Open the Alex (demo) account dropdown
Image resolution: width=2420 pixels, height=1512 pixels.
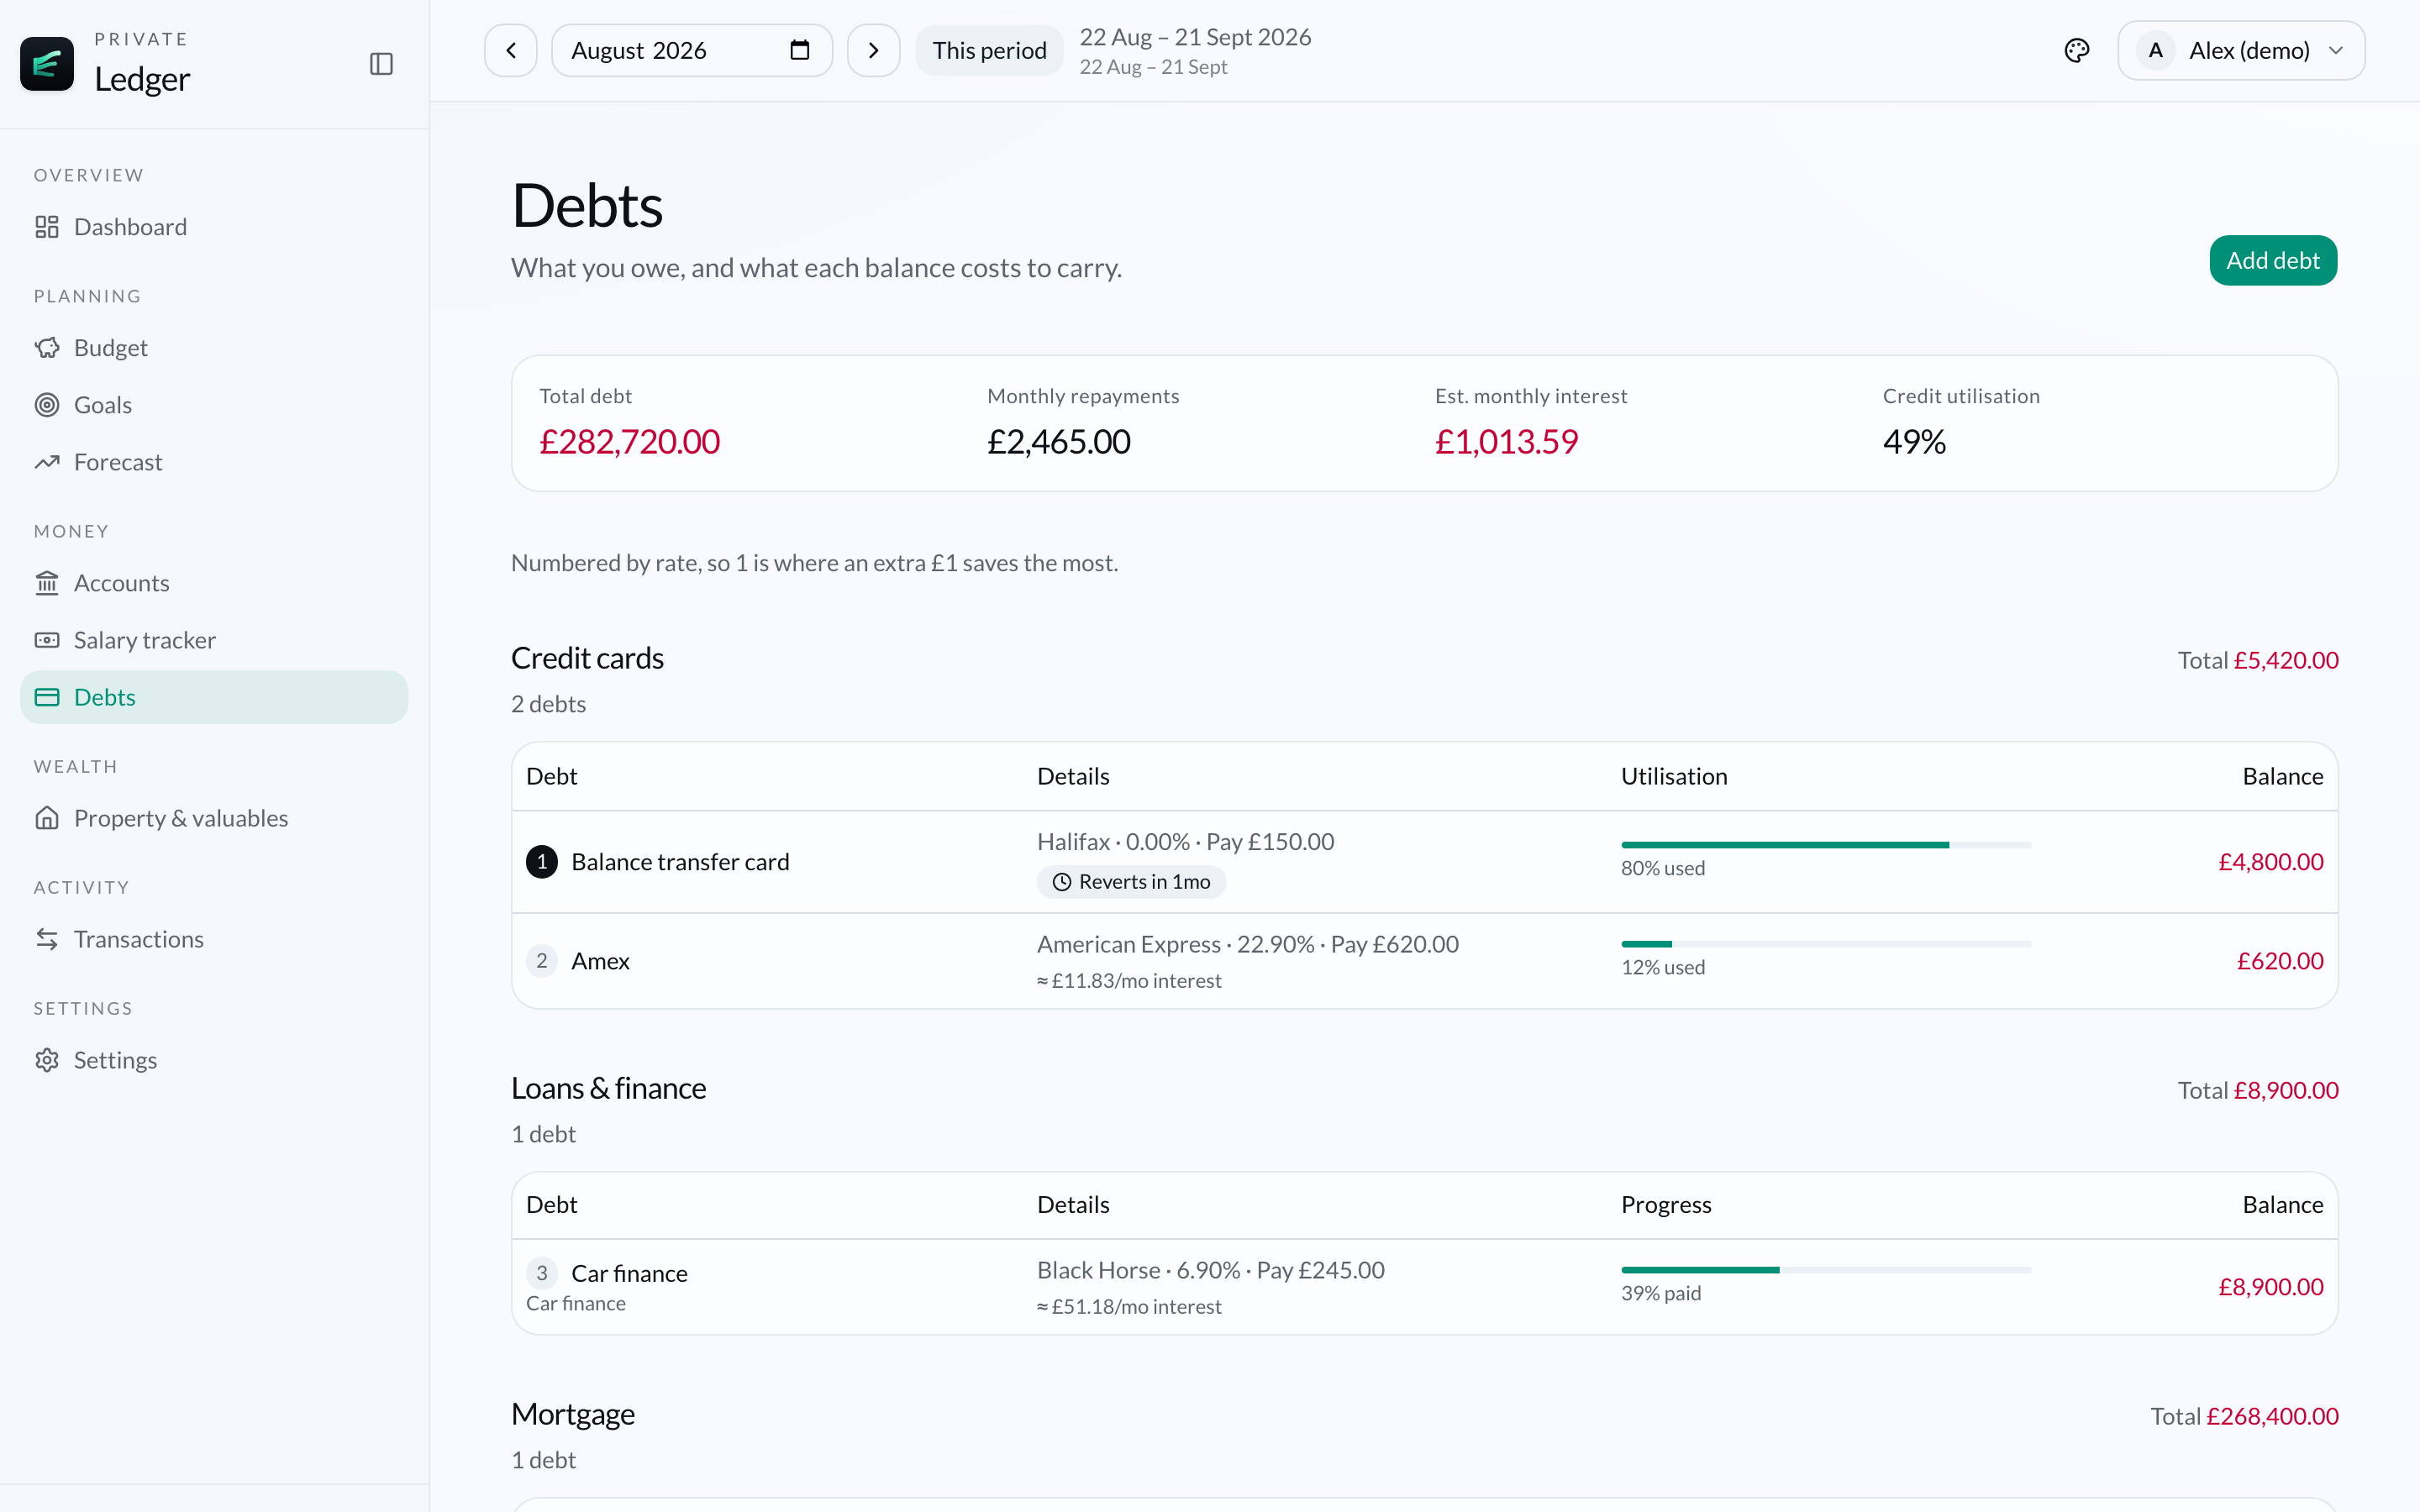click(2241, 50)
